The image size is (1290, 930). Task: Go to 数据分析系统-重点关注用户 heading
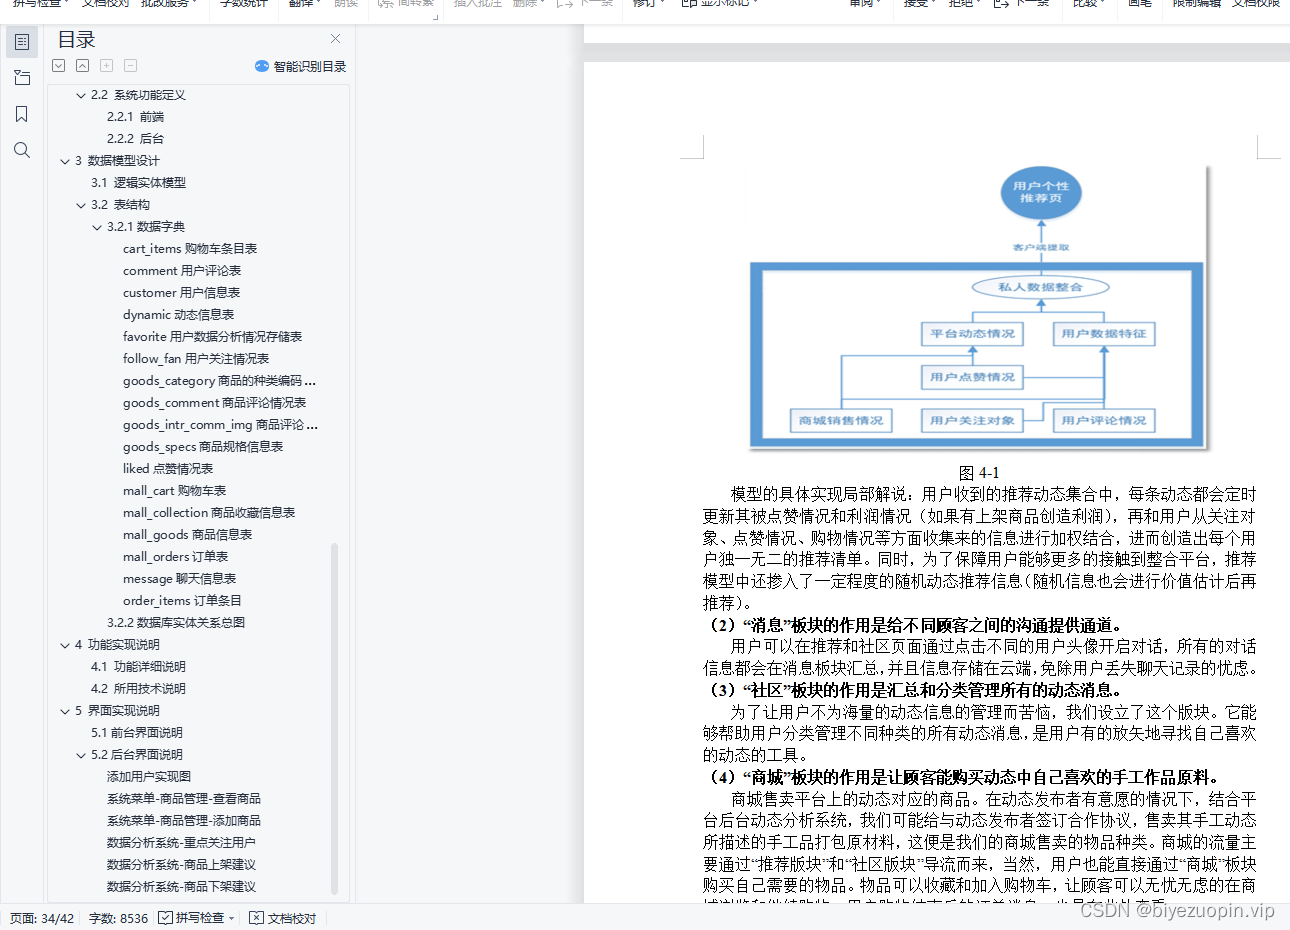coord(181,843)
